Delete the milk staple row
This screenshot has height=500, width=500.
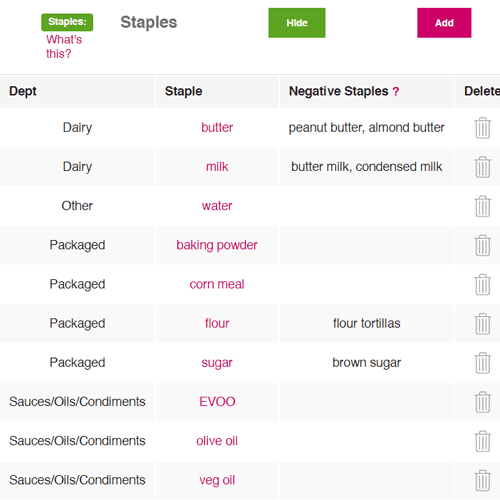point(482,167)
